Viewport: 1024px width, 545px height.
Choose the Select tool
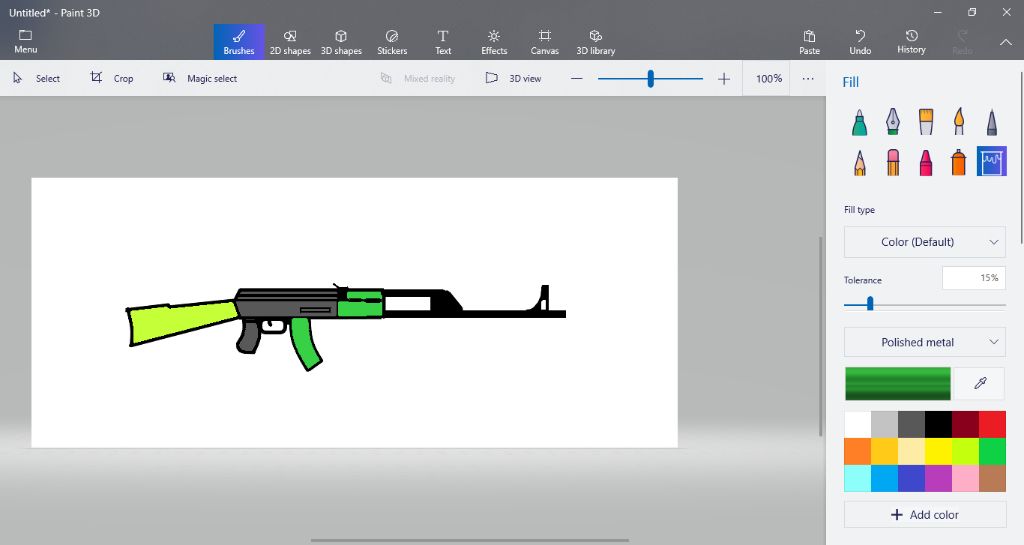[x=37, y=78]
